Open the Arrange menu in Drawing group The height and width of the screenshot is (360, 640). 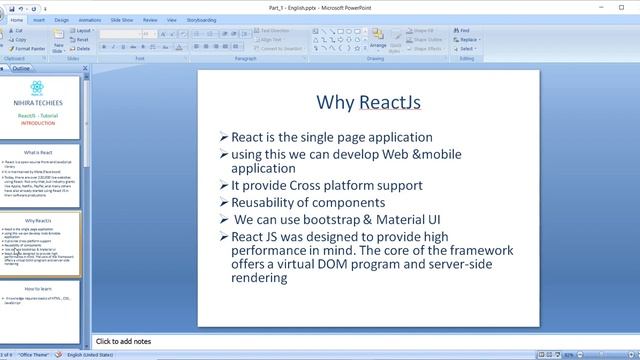tap(378, 39)
